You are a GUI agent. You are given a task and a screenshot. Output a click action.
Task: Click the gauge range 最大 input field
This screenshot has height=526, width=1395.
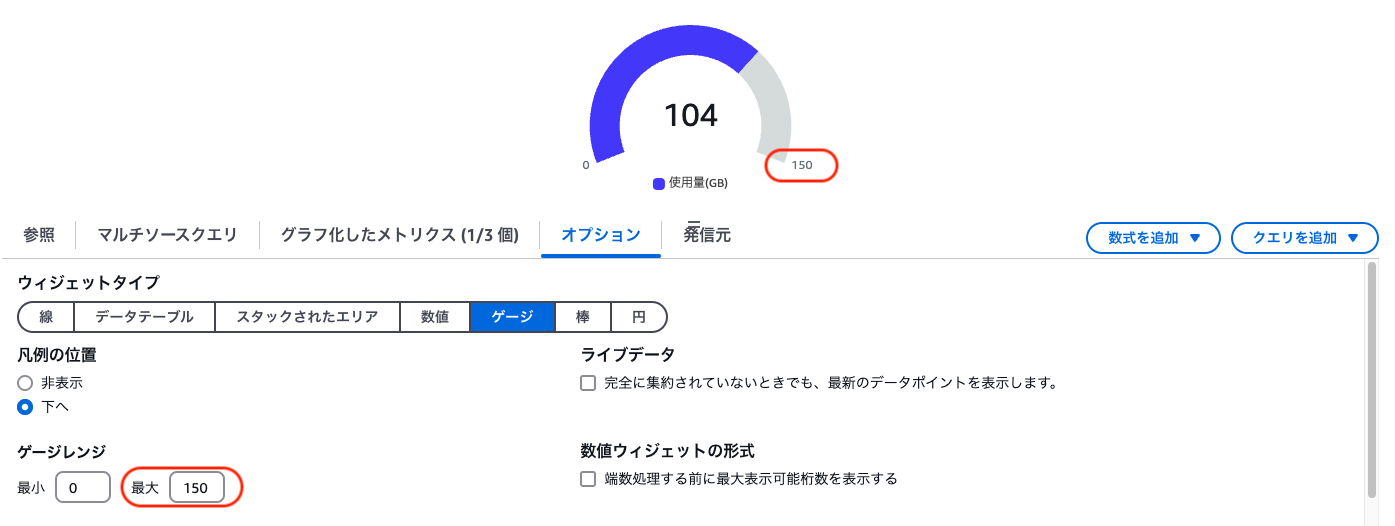pos(196,488)
